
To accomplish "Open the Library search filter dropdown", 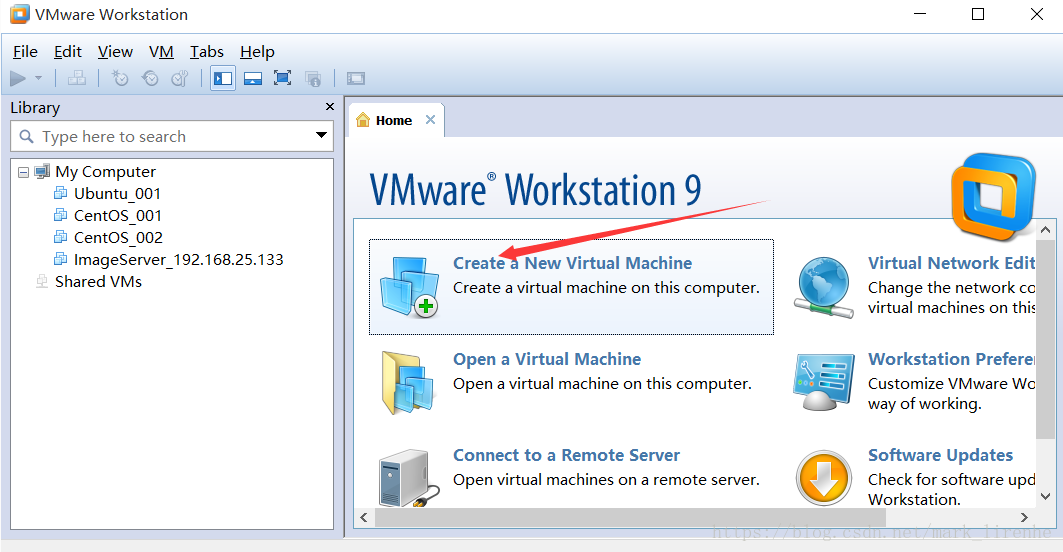I will (321, 136).
